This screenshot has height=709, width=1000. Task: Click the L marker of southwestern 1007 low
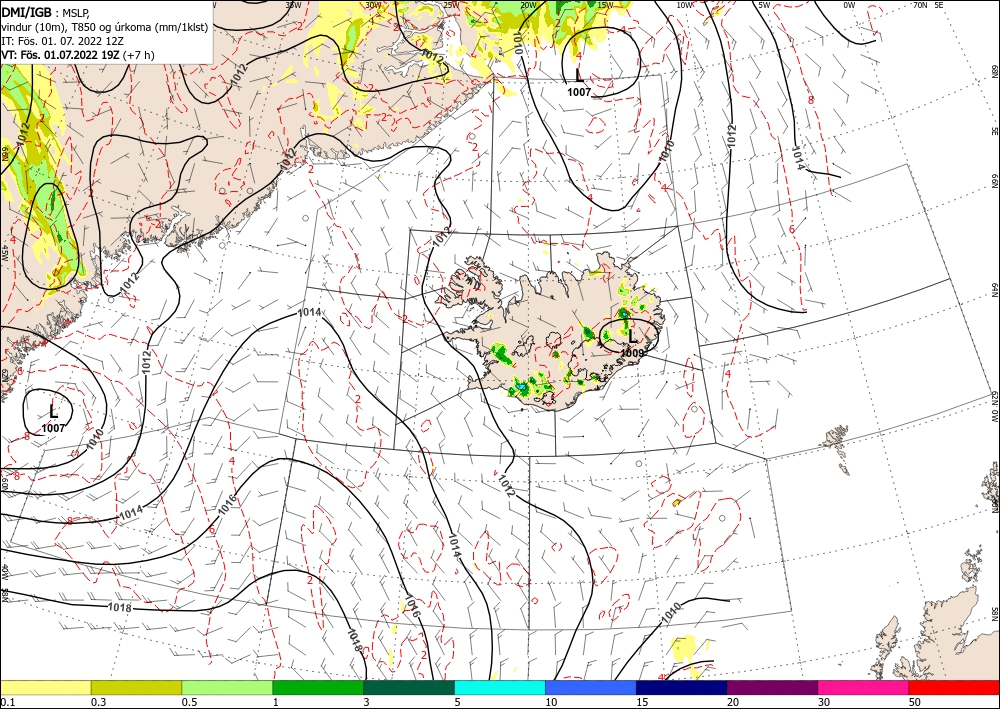pos(53,411)
